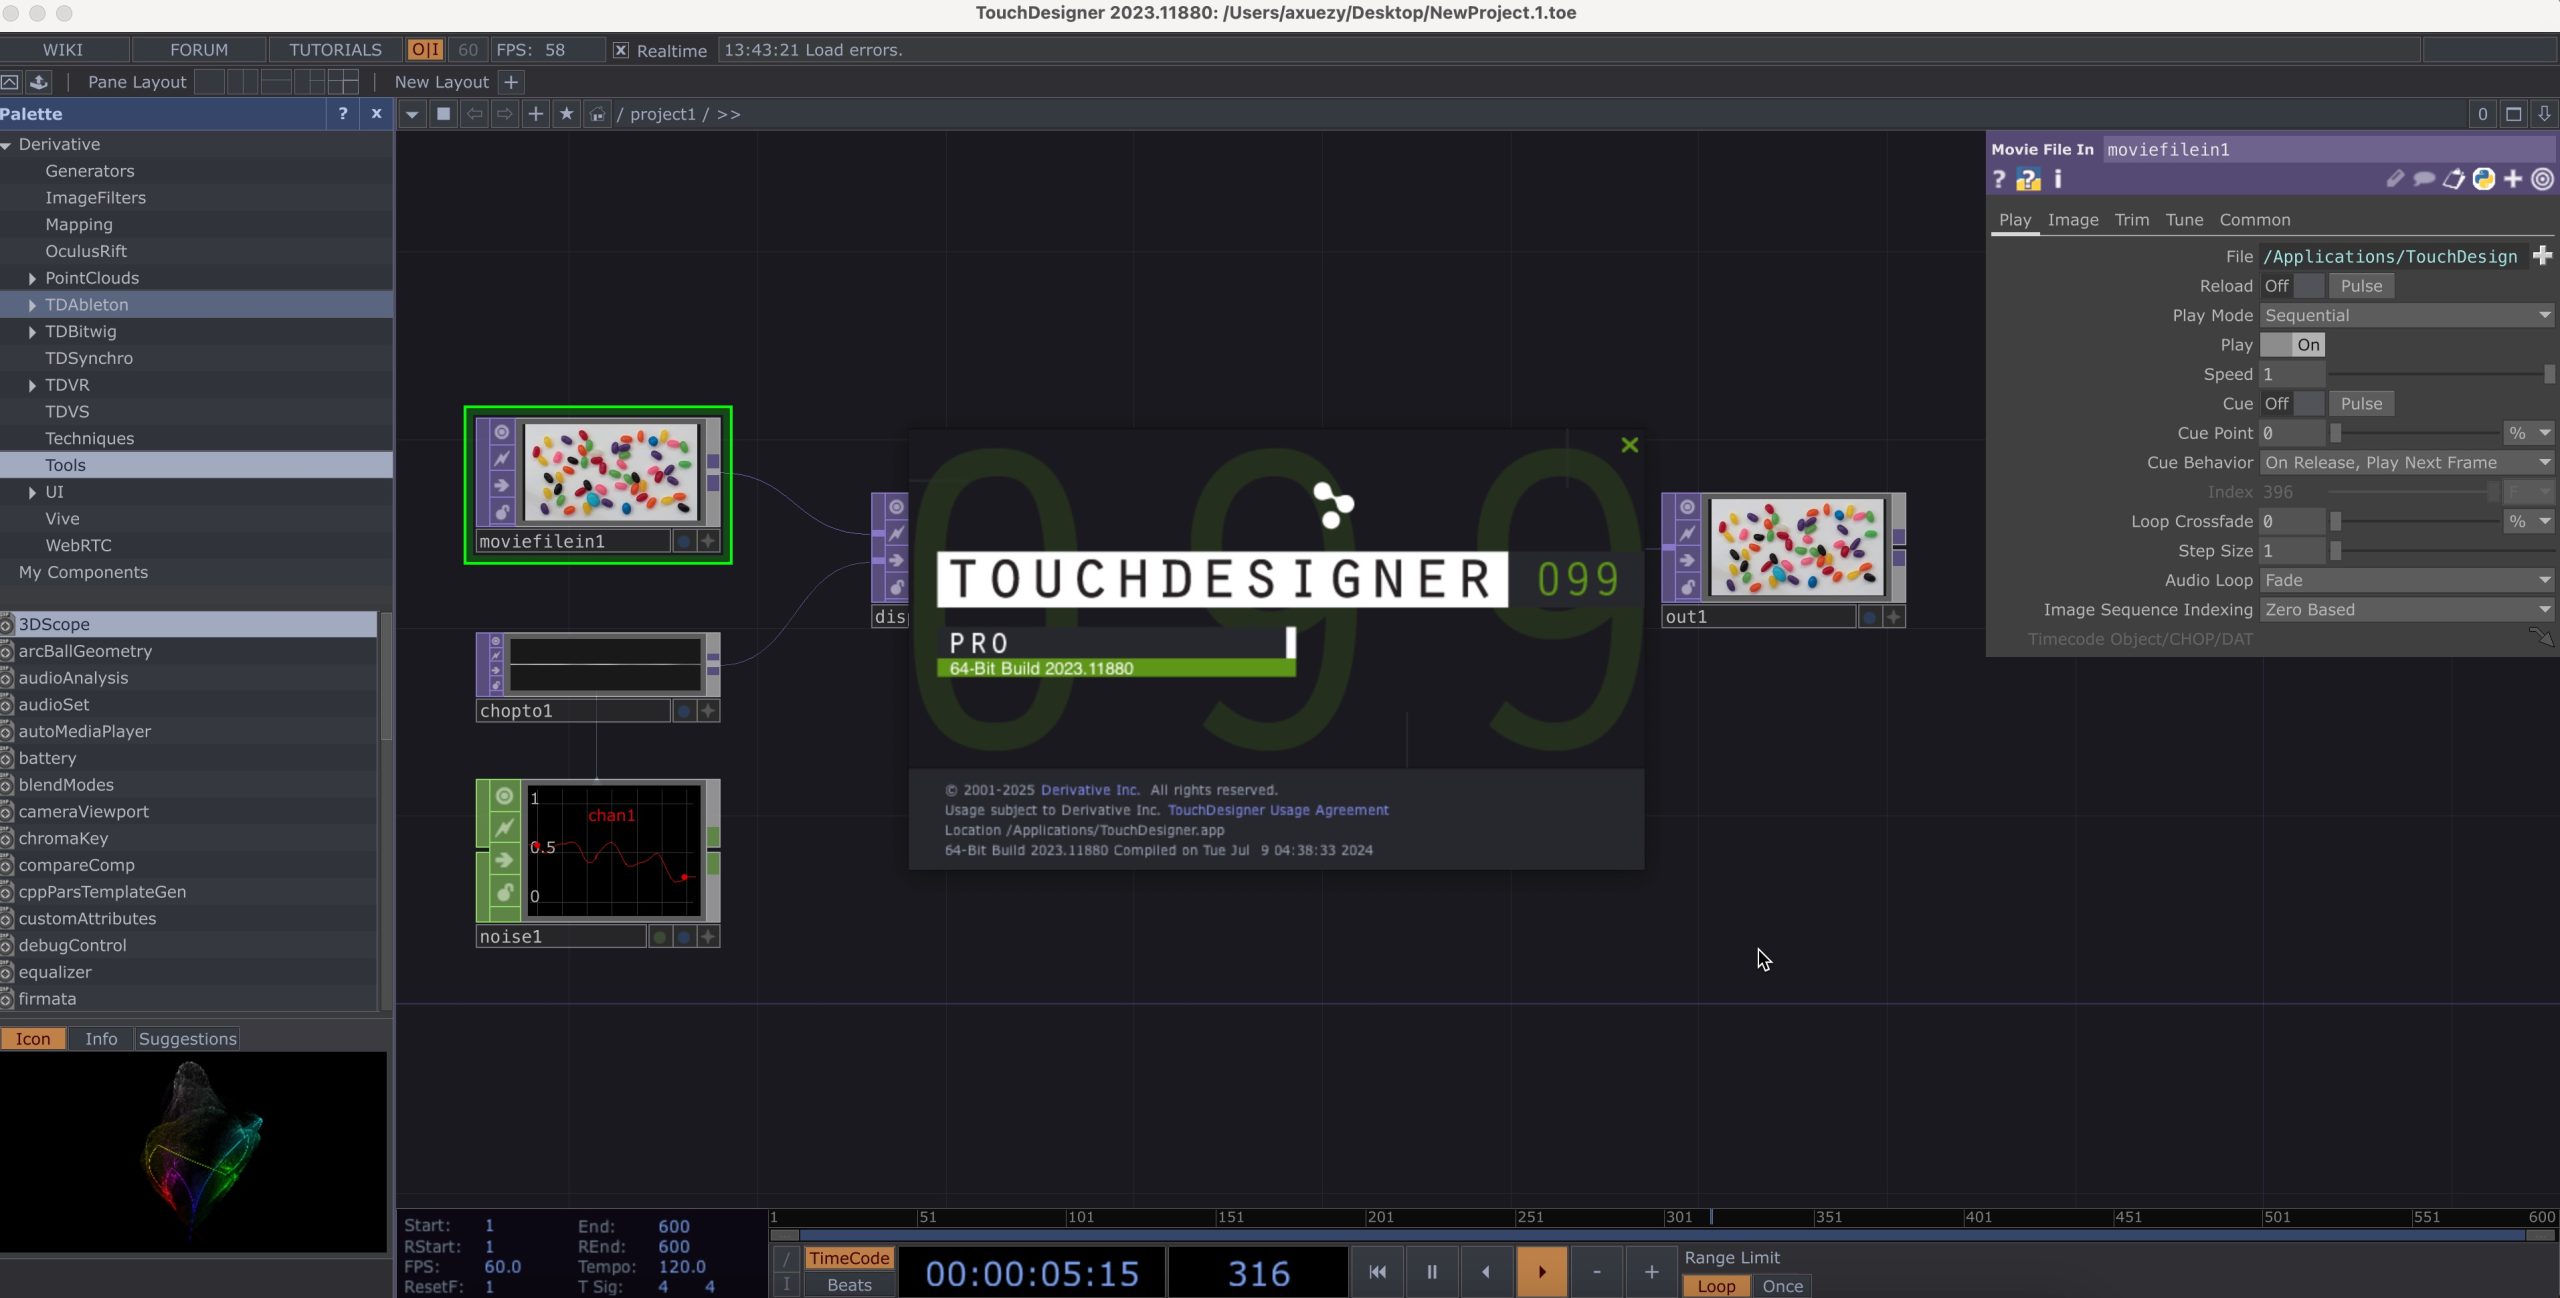The width and height of the screenshot is (2560, 1298).
Task: Close the TouchDesigner splash dialog
Action: [1629, 445]
